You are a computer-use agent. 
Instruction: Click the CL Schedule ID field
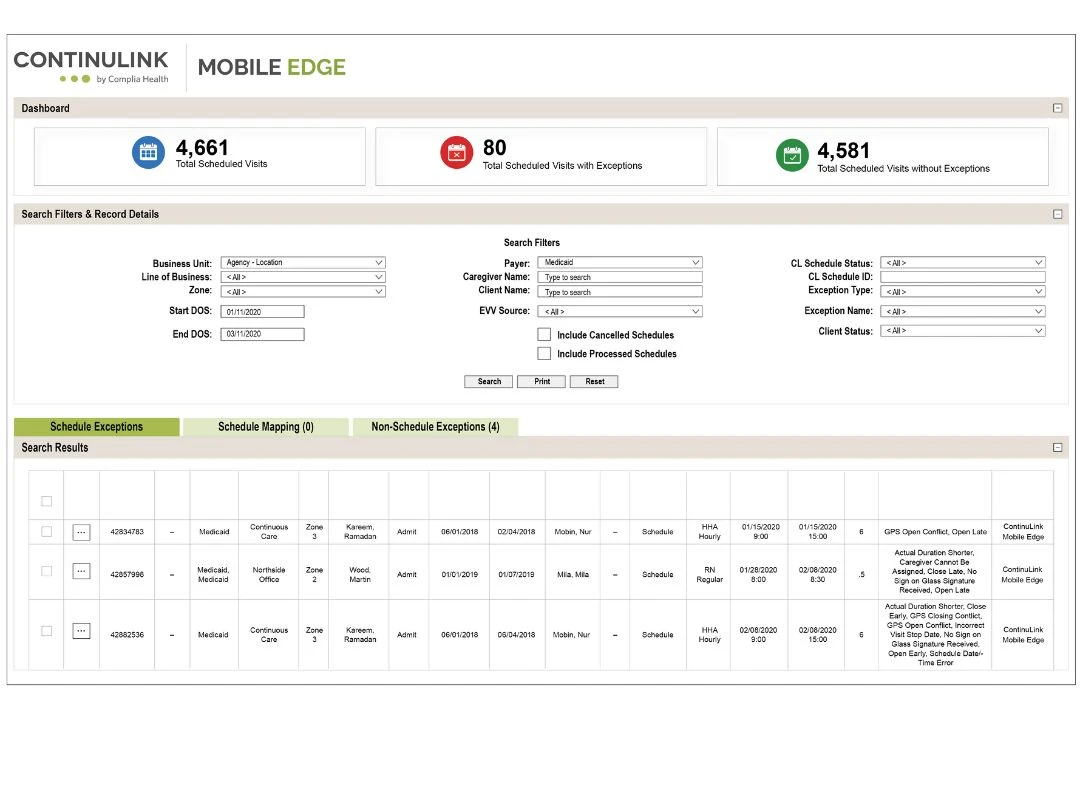[x=963, y=277]
